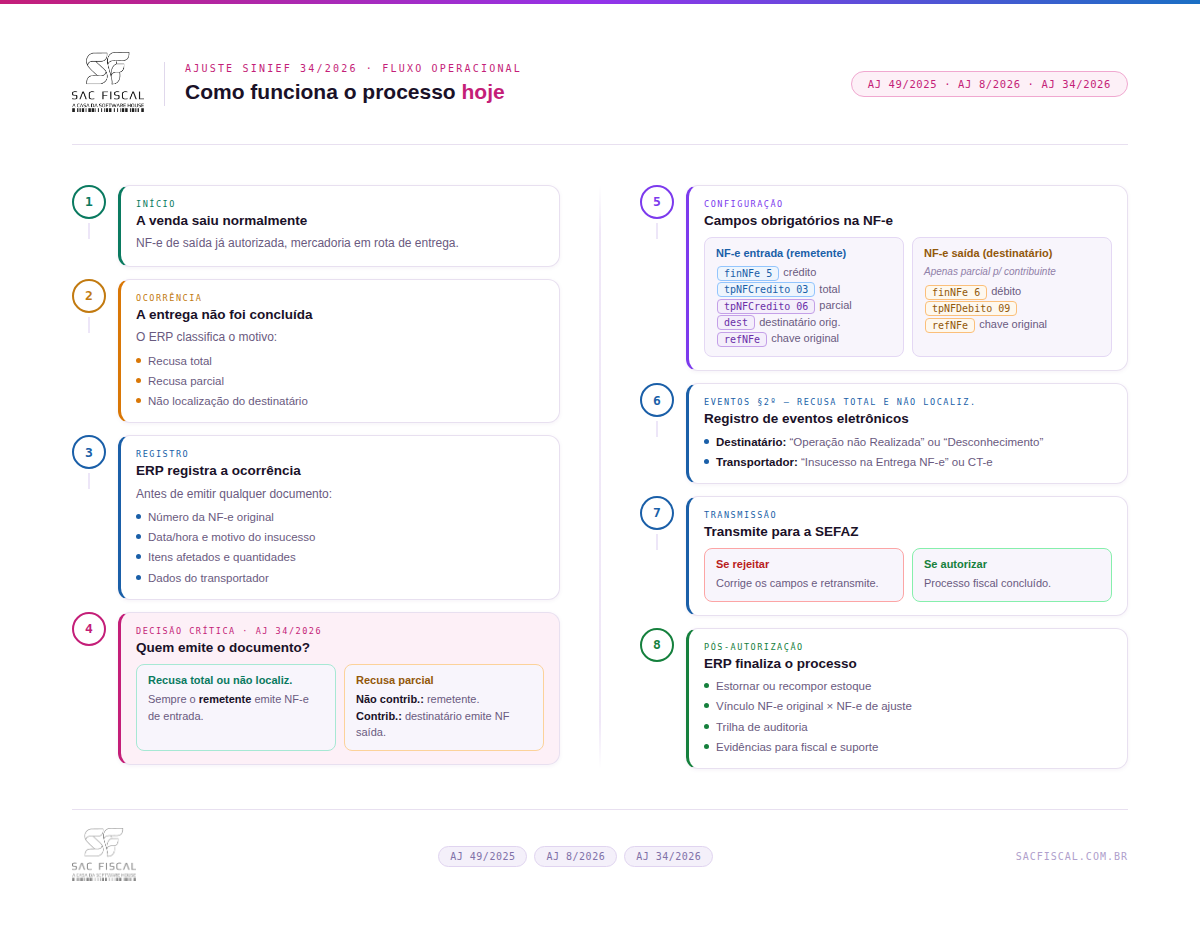Click the finNFe 6 code chip
Image resolution: width=1200 pixels, height=941 pixels.
pyautogui.click(x=956, y=292)
